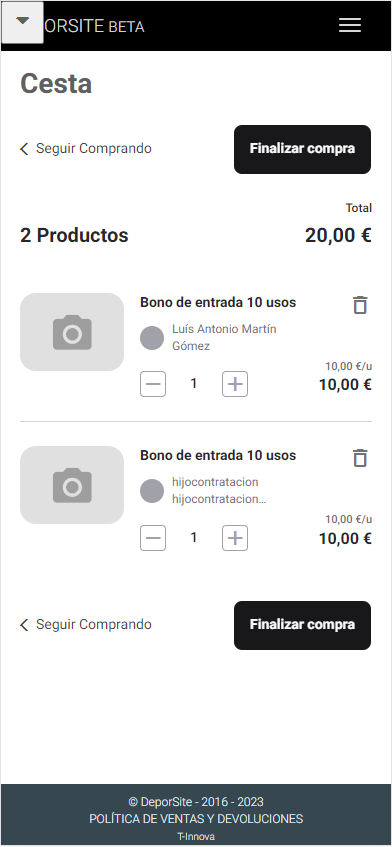Open first product's camera placeholder image

(72, 332)
